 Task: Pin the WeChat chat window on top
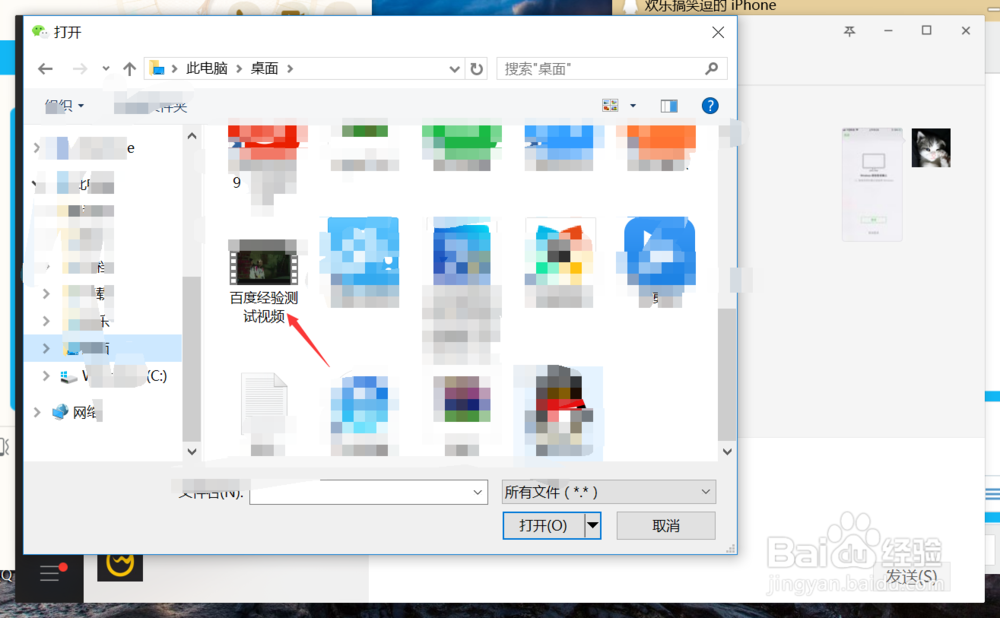849,31
